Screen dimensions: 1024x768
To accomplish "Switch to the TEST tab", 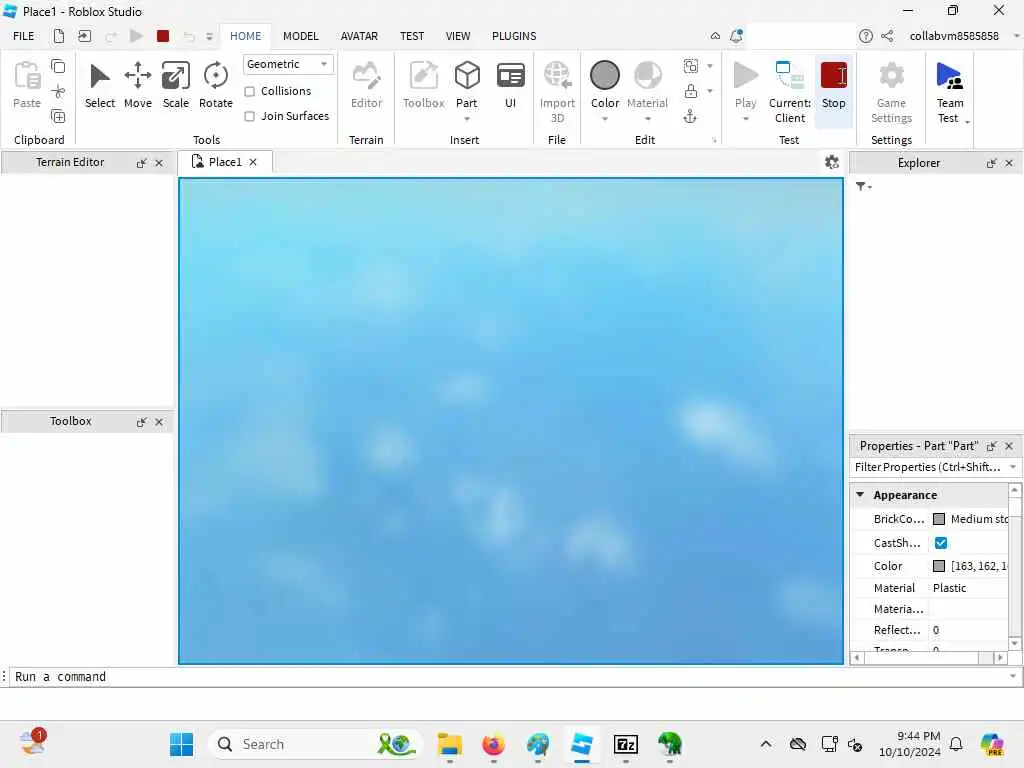I will (x=412, y=36).
